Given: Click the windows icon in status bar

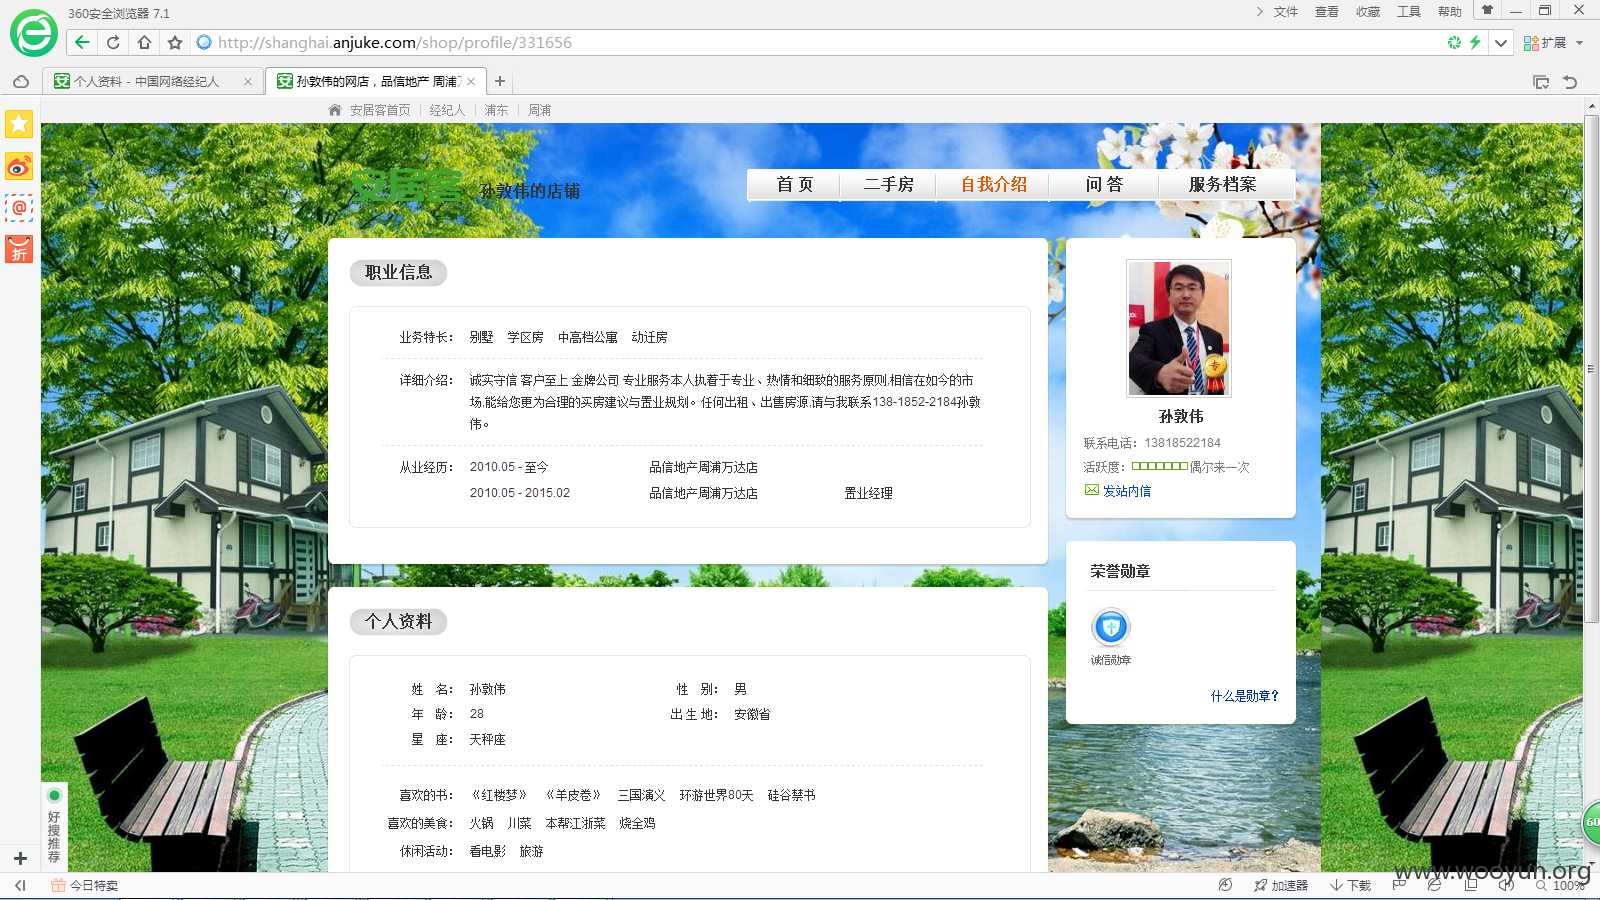Looking at the screenshot, I should click(1470, 885).
